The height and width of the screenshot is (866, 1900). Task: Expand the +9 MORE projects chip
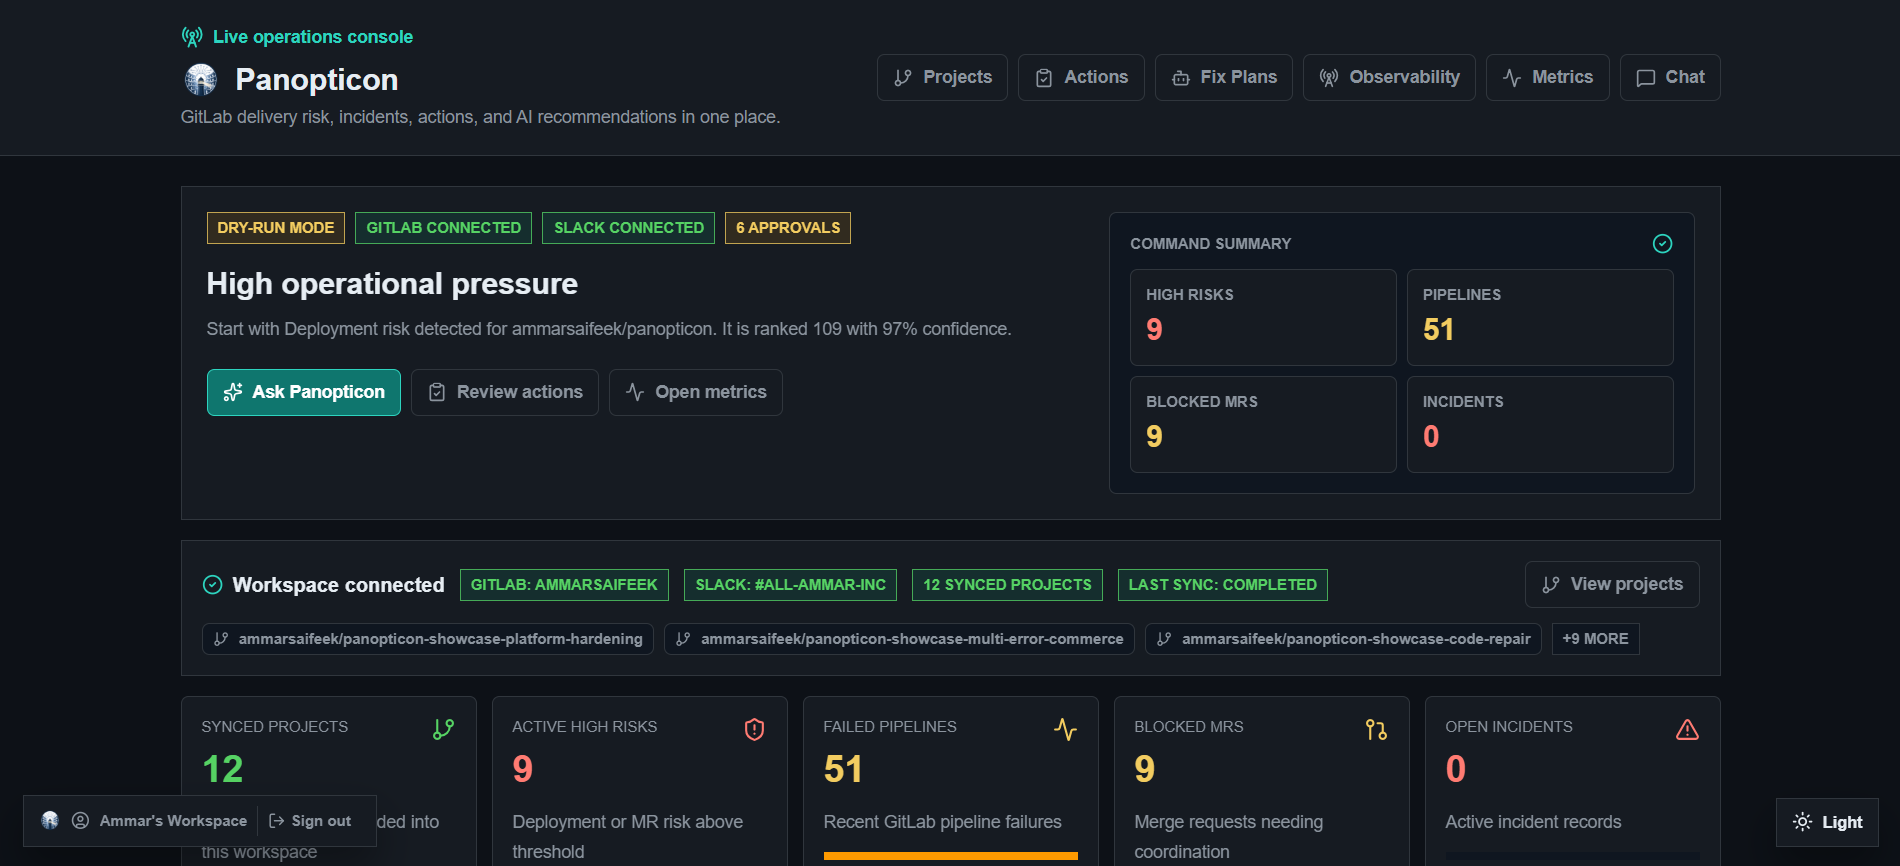(x=1595, y=639)
